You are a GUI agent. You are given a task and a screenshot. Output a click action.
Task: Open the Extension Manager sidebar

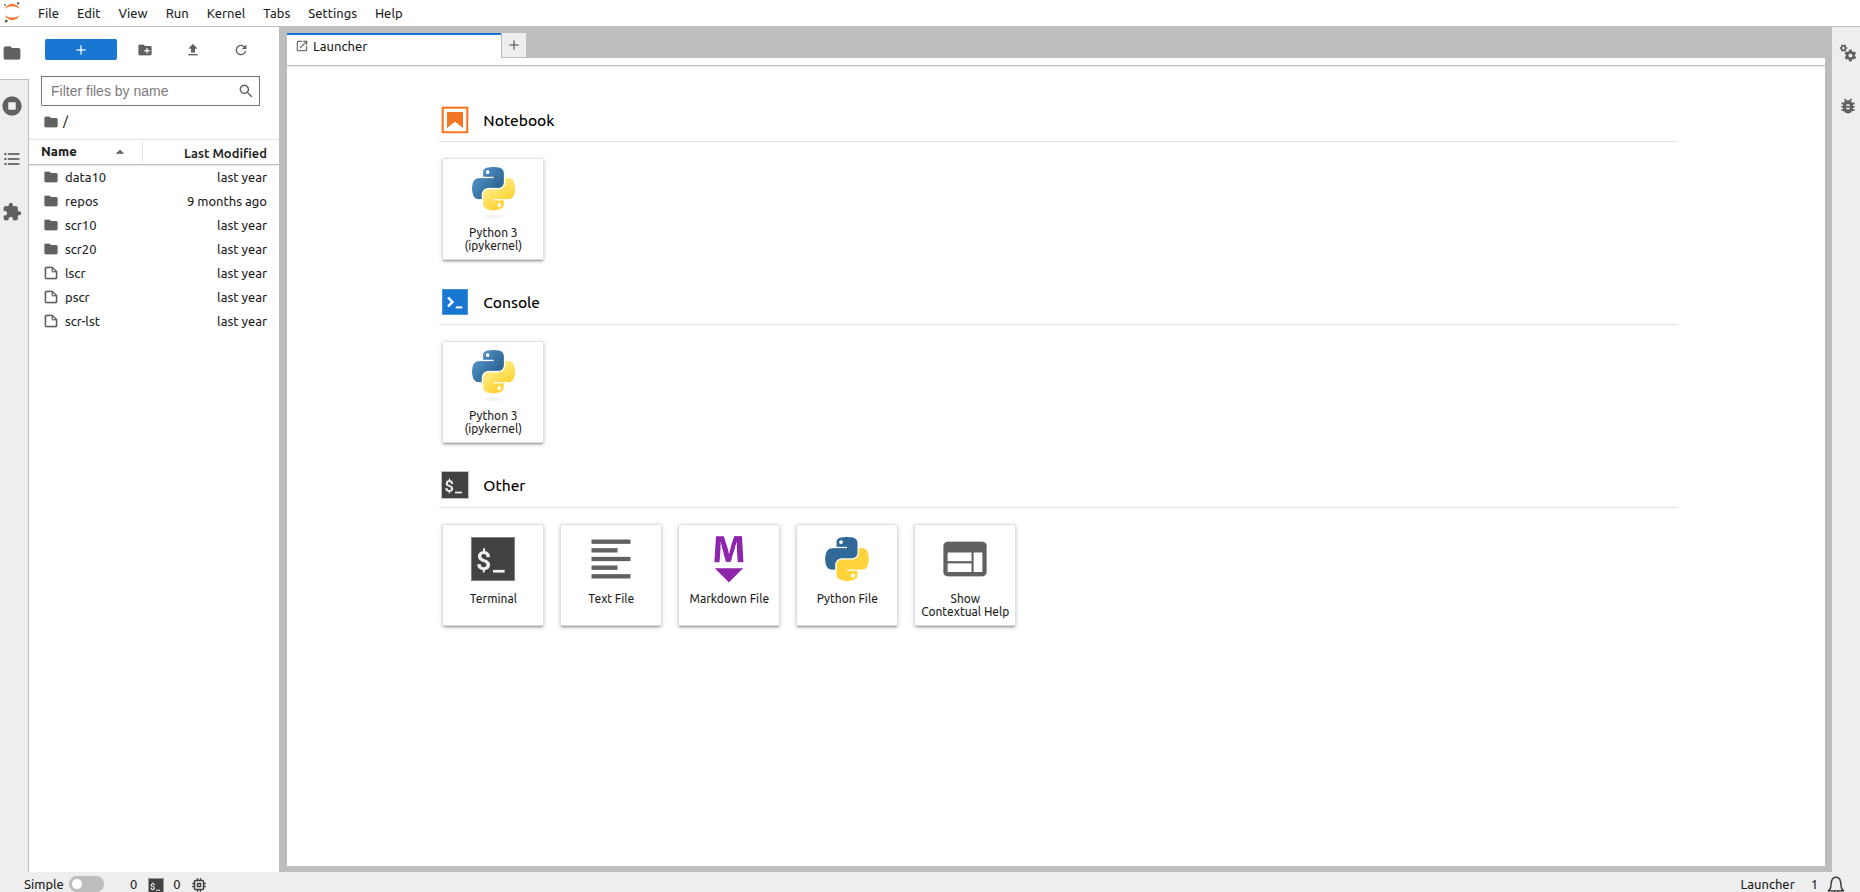coord(13,212)
